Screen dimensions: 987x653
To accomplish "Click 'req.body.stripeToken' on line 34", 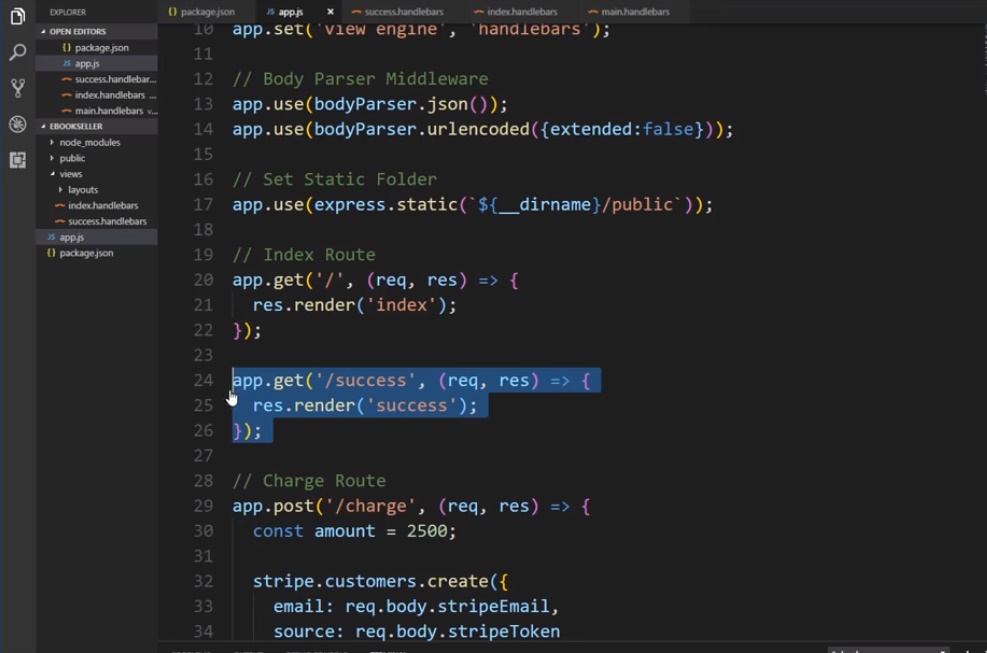I will 457,632.
